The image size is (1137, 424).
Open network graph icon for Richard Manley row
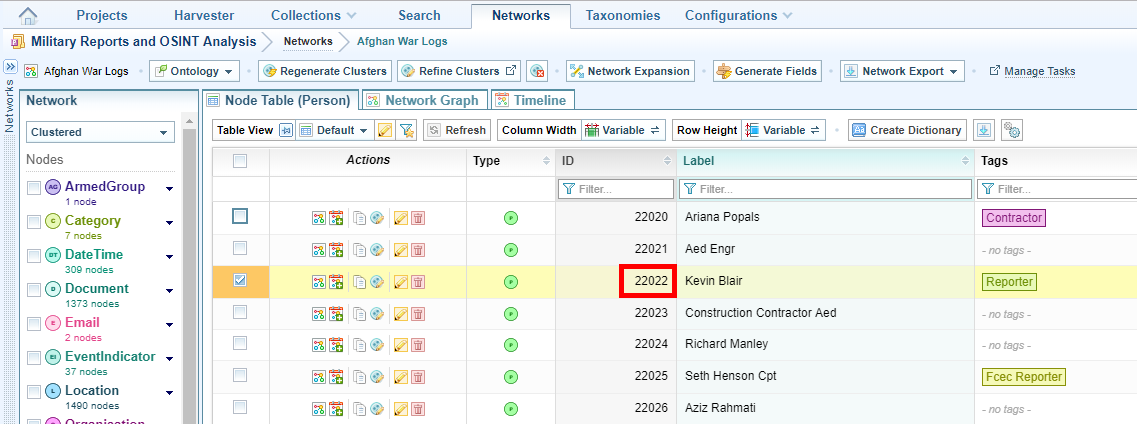(319, 345)
